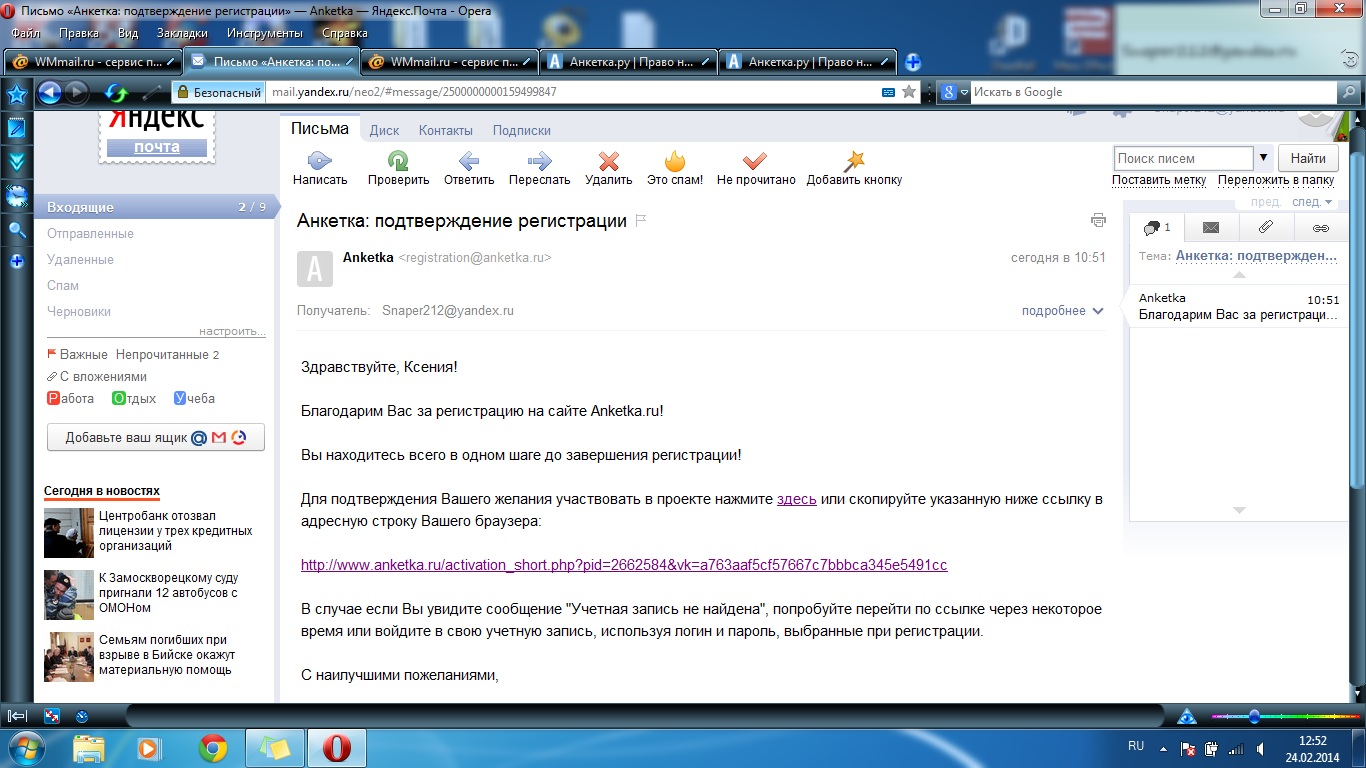Image resolution: width=1366 pixels, height=768 pixels.
Task: Click the Не прочитано checkmark icon
Action: [755, 160]
